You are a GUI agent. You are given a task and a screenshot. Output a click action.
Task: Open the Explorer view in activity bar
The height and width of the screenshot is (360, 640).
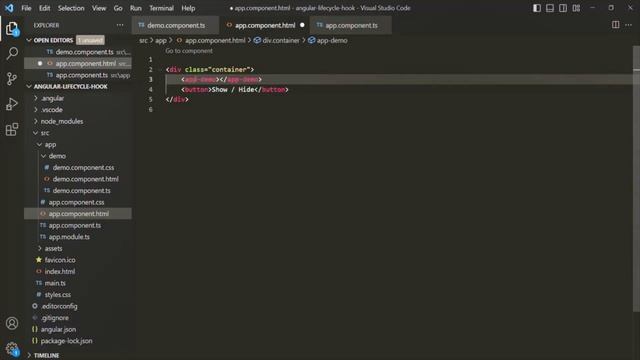click(x=12, y=29)
